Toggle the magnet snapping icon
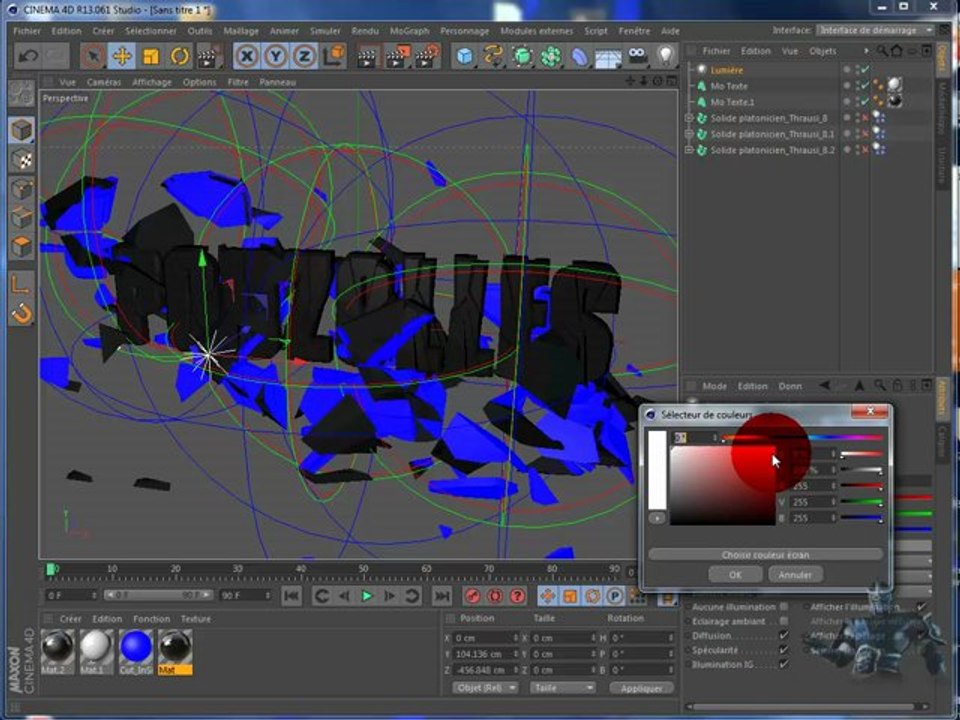Viewport: 960px width, 720px height. (21, 313)
